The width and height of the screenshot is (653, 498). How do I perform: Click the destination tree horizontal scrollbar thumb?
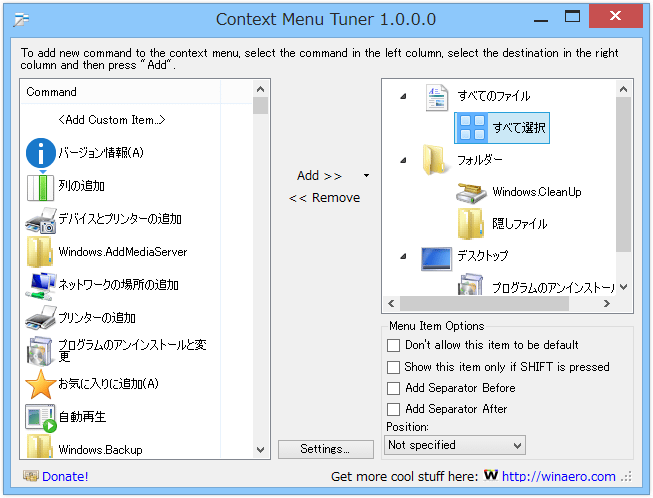tap(484, 304)
